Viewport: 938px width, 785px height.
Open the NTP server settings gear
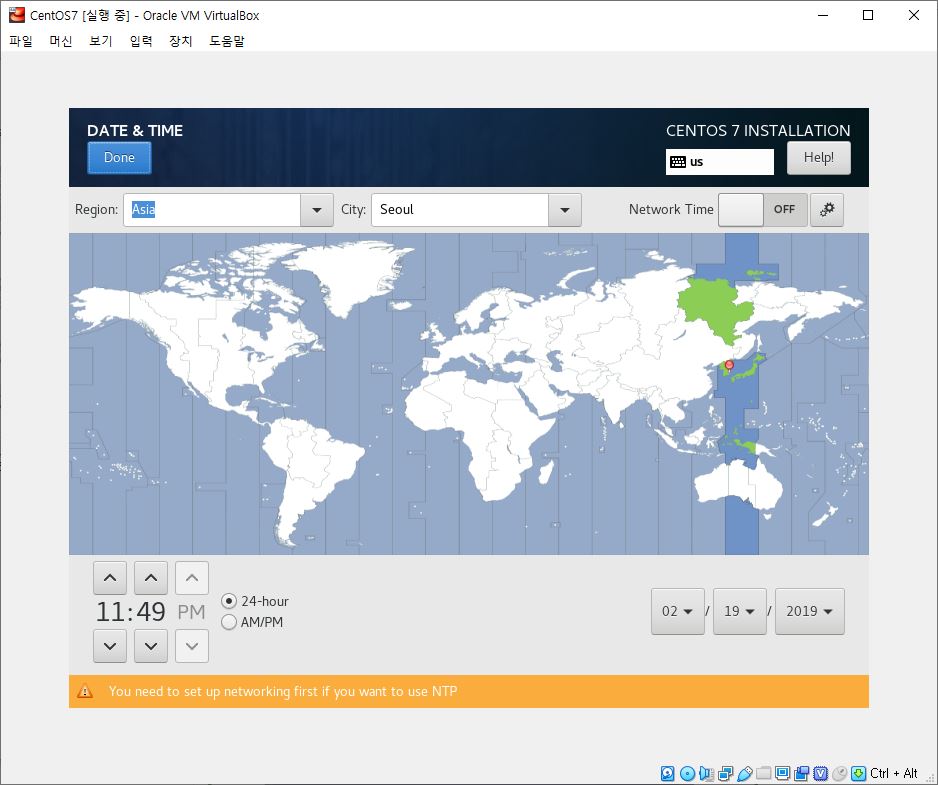pyautogui.click(x=827, y=209)
